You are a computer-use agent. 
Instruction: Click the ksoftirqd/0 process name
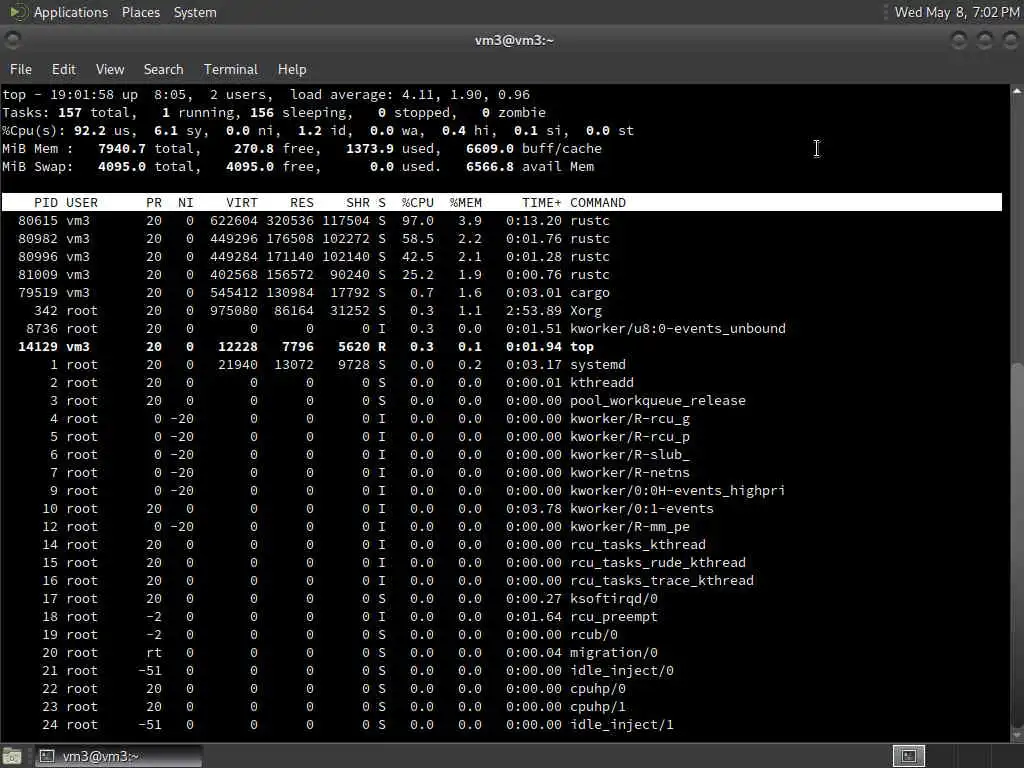pos(614,598)
